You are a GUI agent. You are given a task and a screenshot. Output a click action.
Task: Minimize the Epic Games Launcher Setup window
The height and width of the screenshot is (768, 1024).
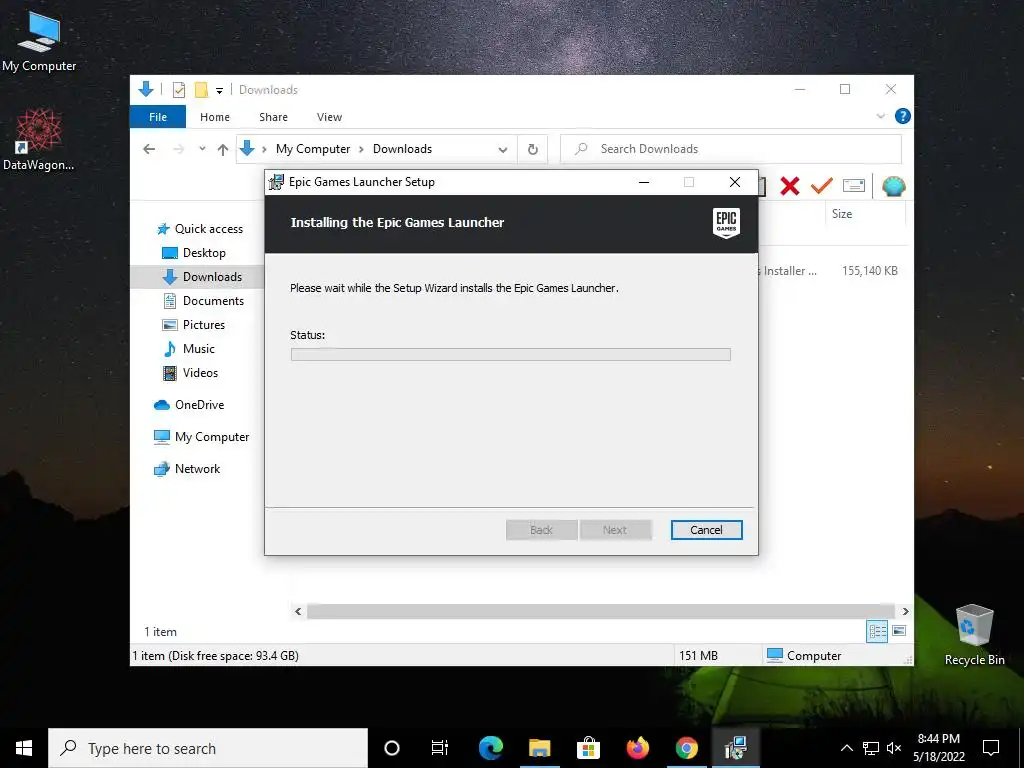(x=644, y=182)
